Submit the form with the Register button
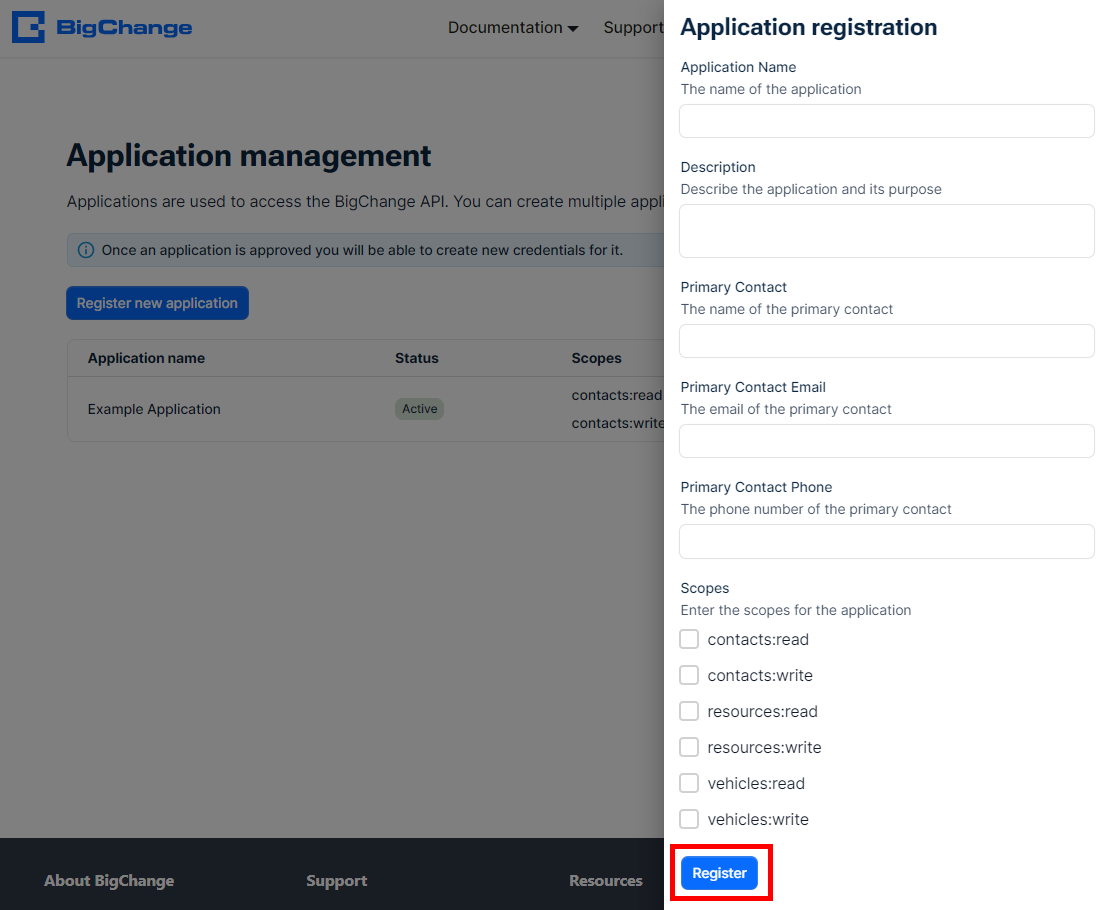Screen dimensions: 1107x910 [x=719, y=873]
